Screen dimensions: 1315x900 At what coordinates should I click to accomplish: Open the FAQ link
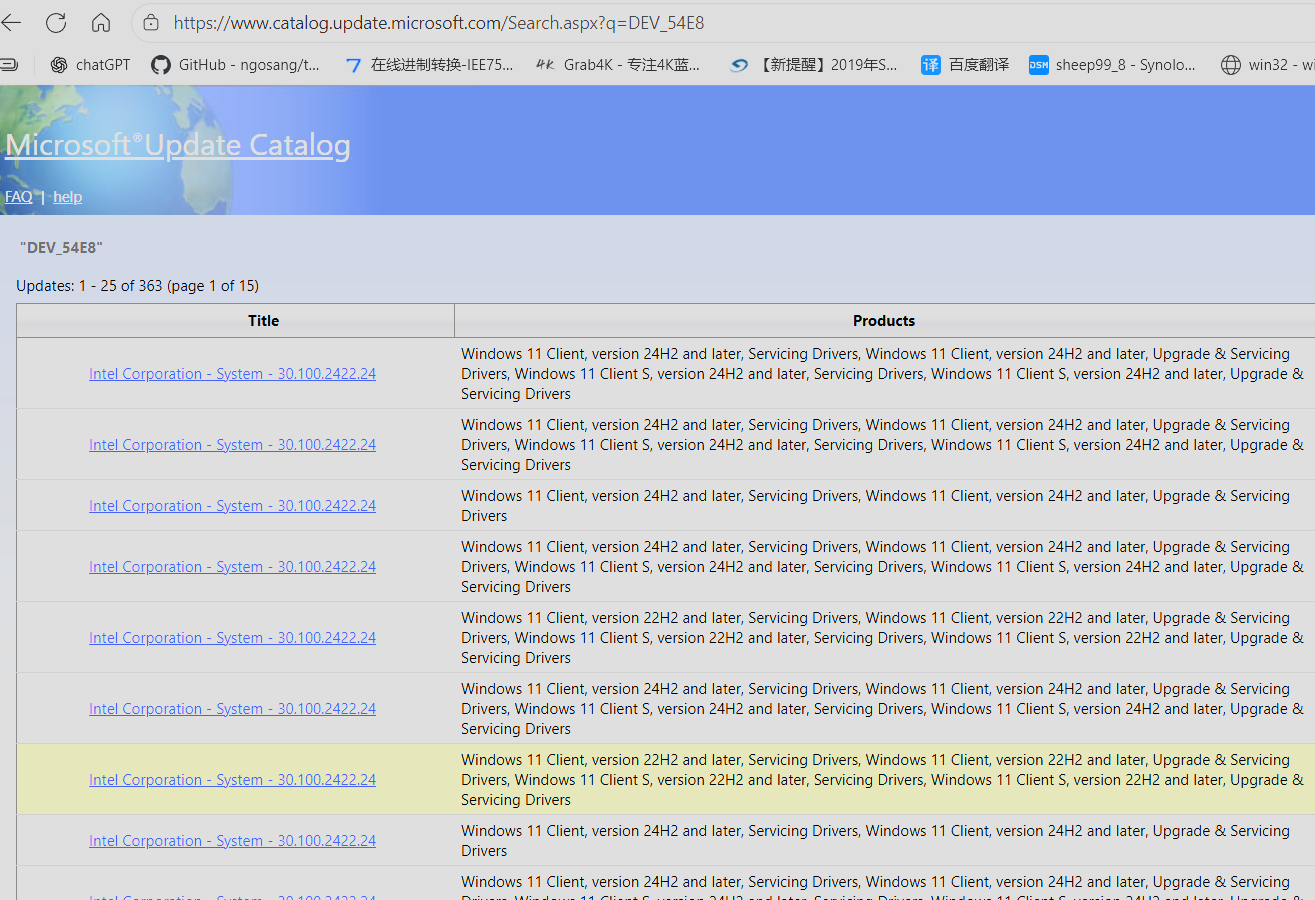(18, 196)
